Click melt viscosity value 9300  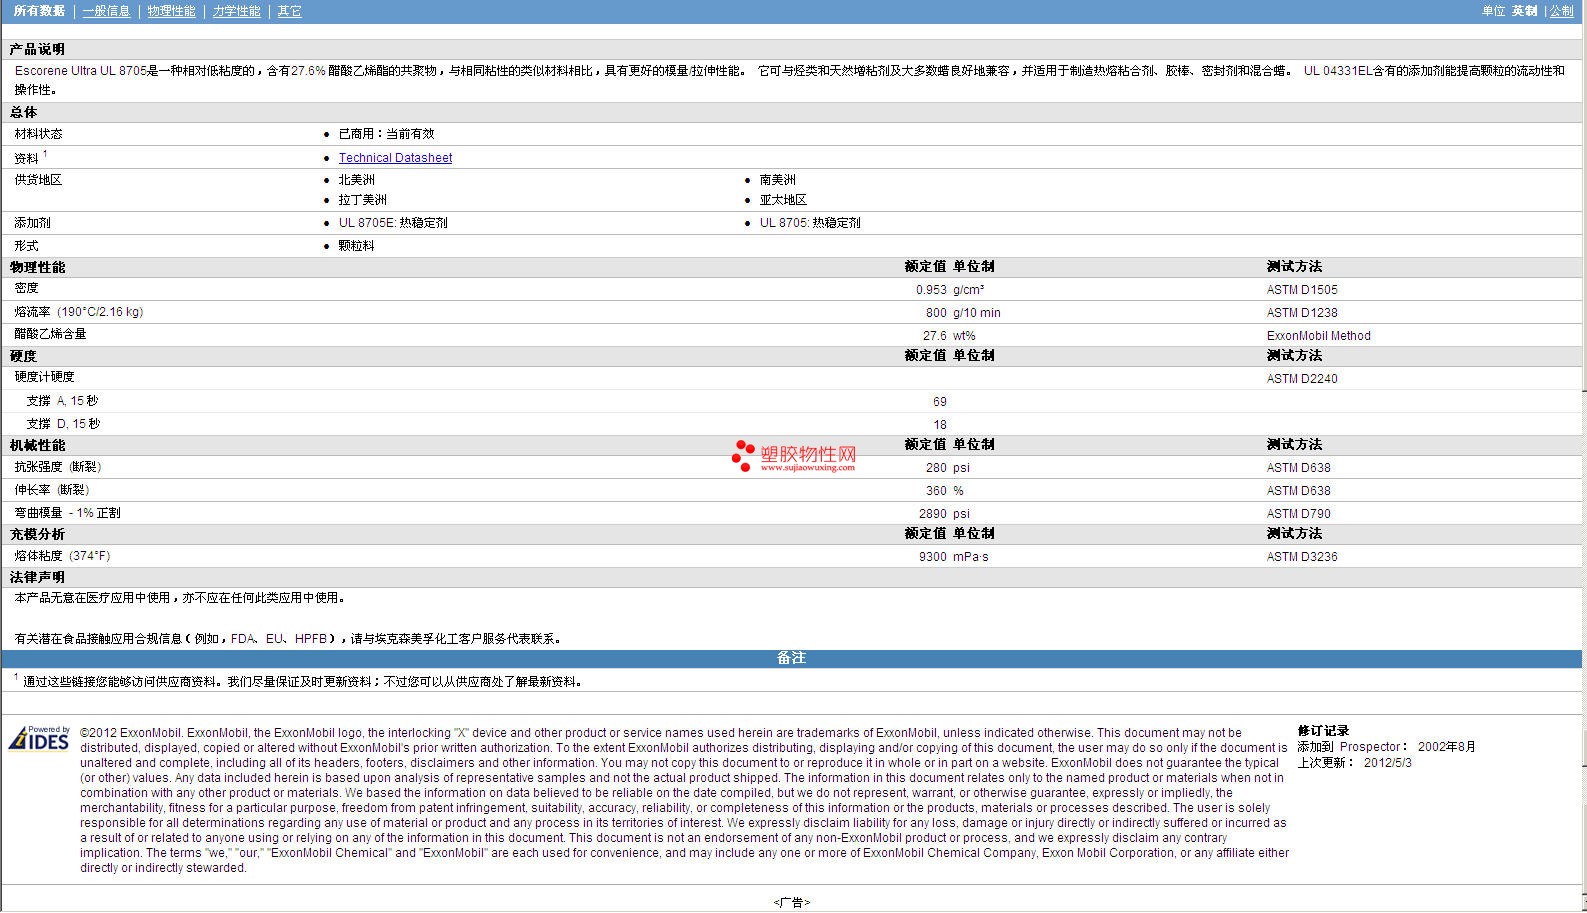tap(933, 557)
